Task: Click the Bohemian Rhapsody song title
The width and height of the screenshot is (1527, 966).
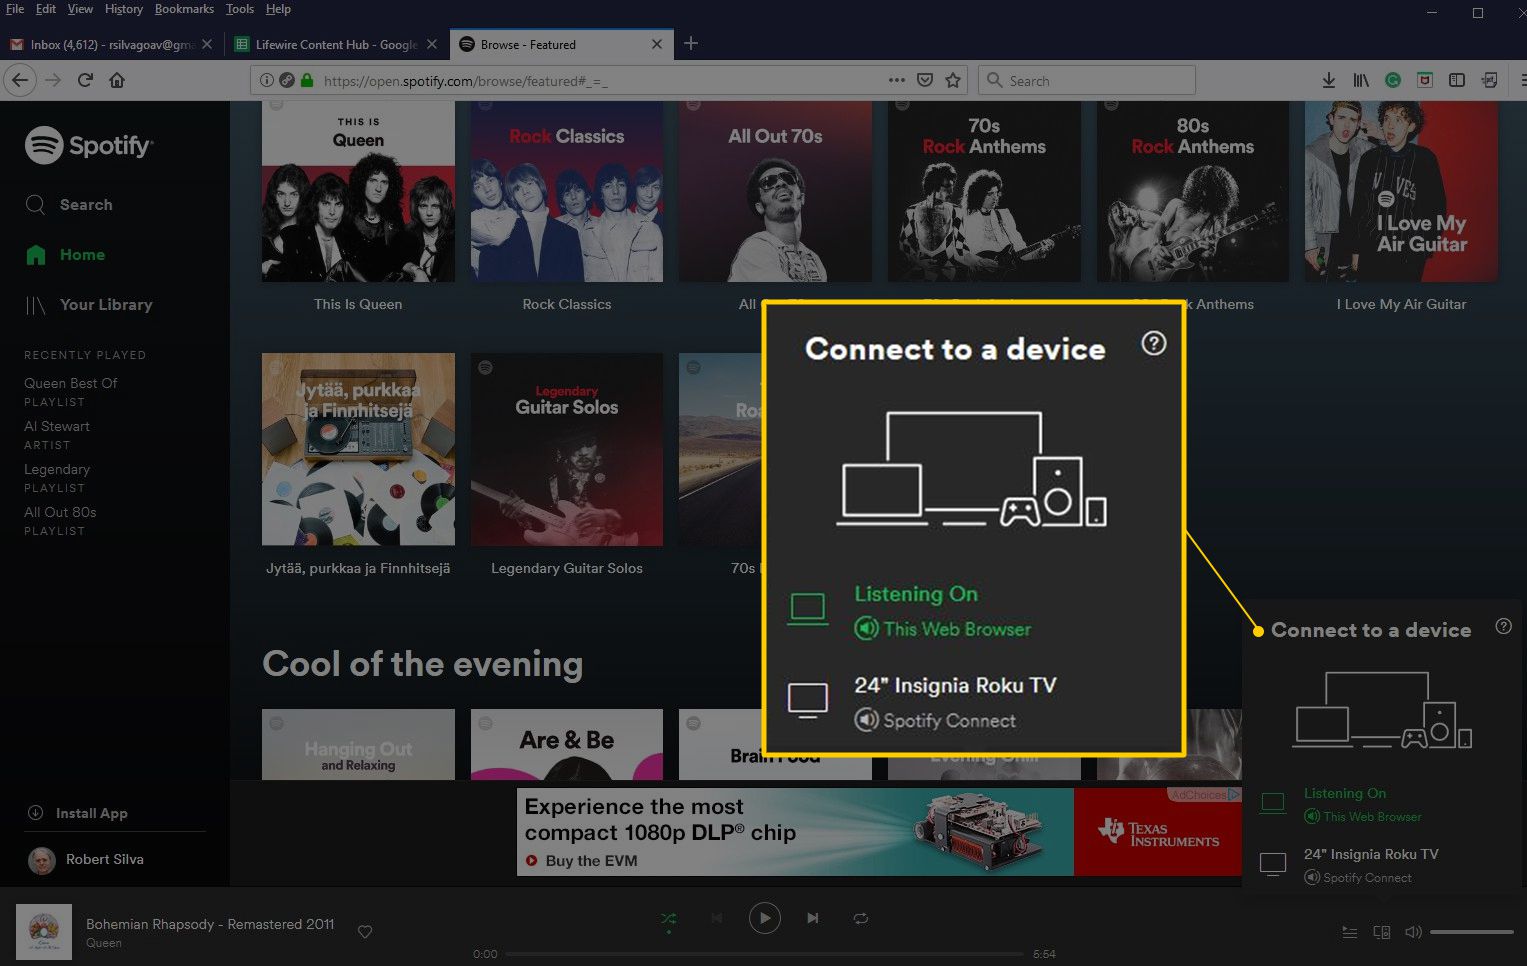Action: point(210,924)
